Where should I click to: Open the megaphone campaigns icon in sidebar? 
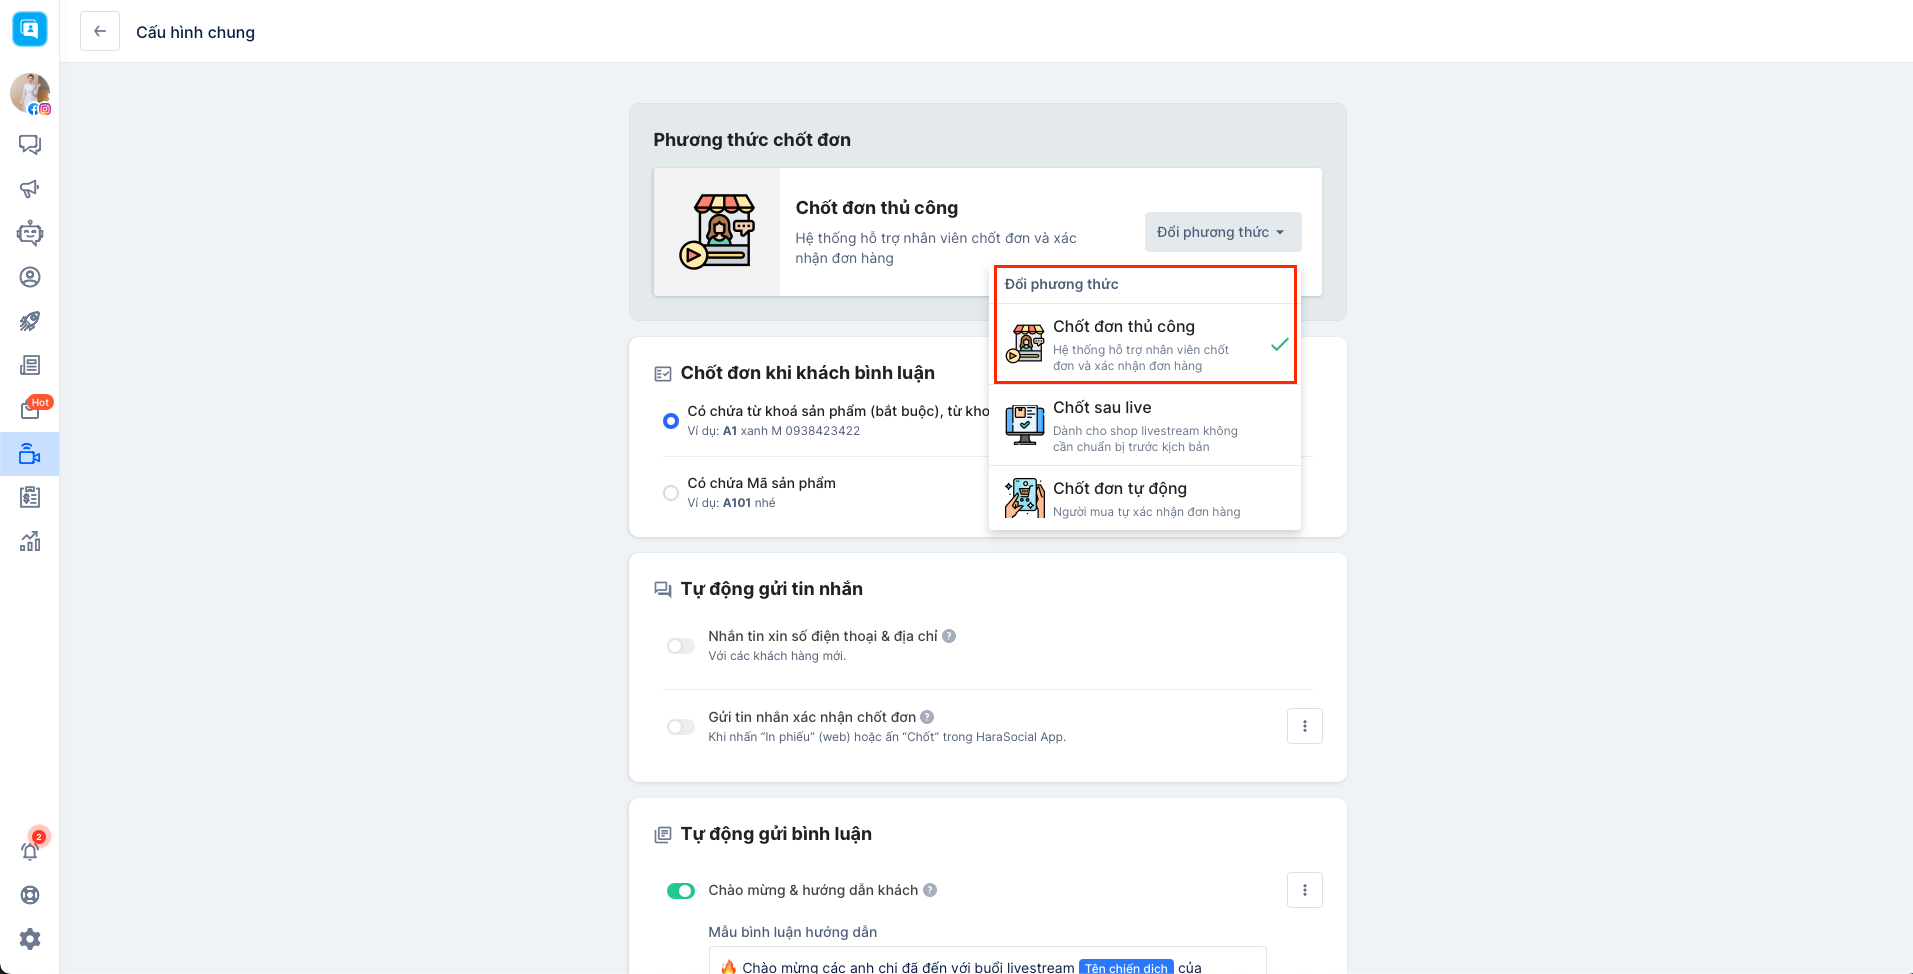(x=30, y=189)
